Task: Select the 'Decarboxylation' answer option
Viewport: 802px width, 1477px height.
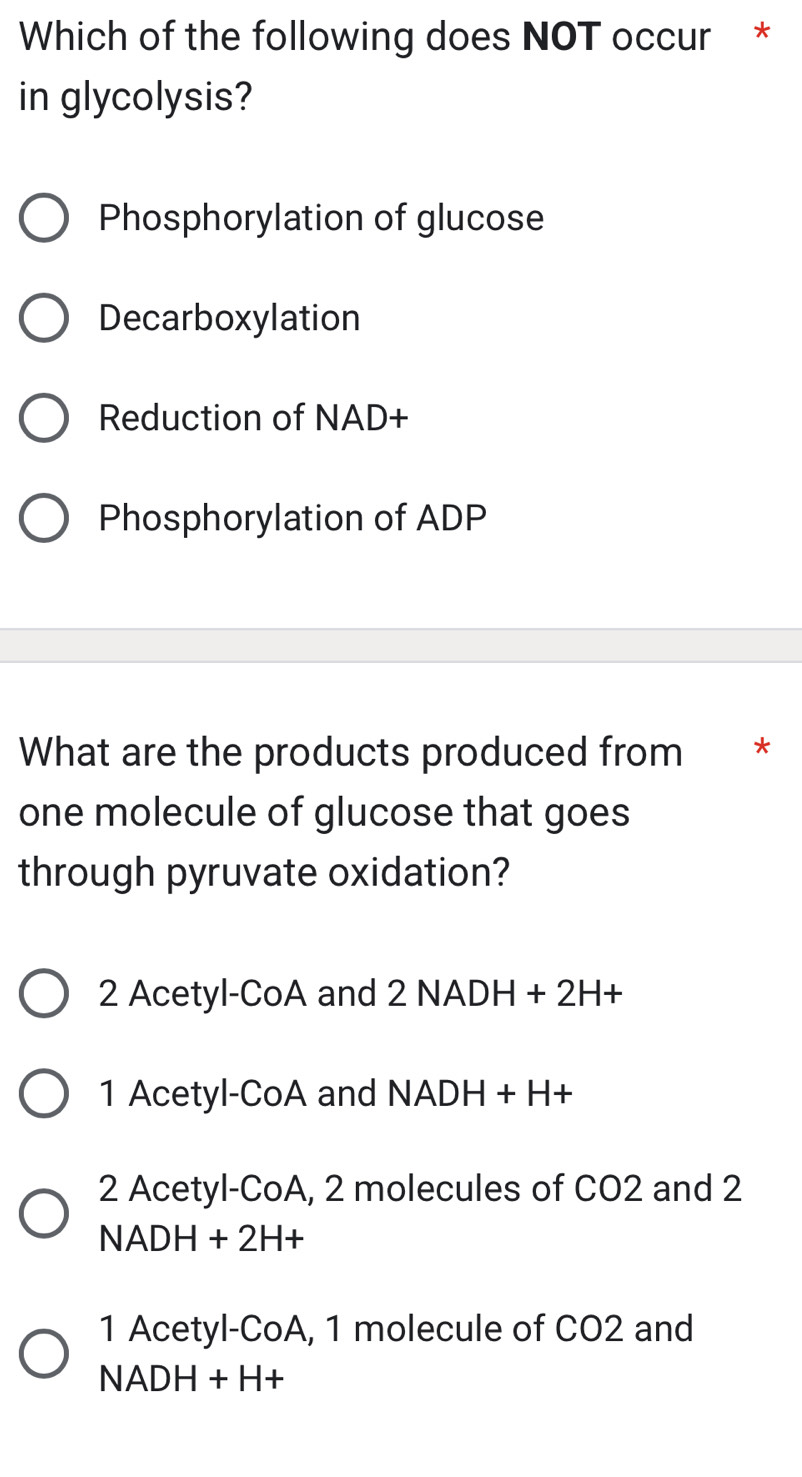Action: [43, 317]
